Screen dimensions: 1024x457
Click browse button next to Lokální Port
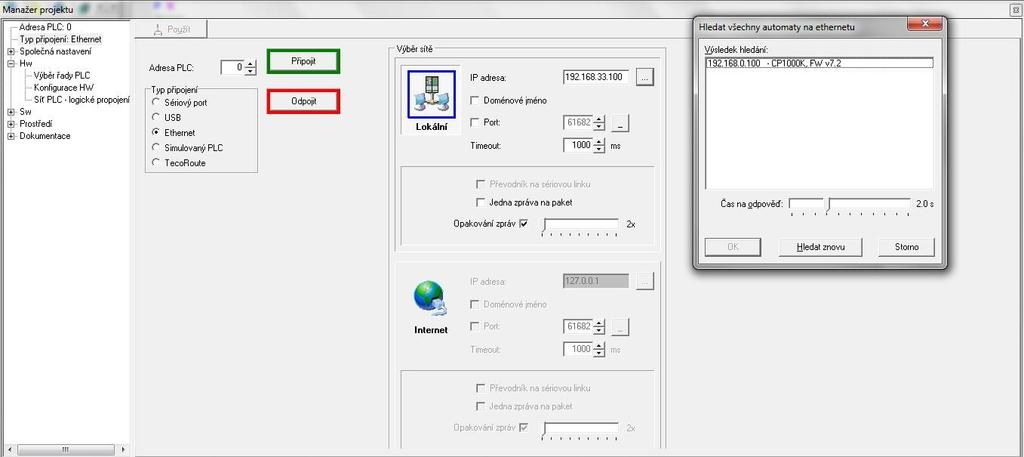point(621,123)
